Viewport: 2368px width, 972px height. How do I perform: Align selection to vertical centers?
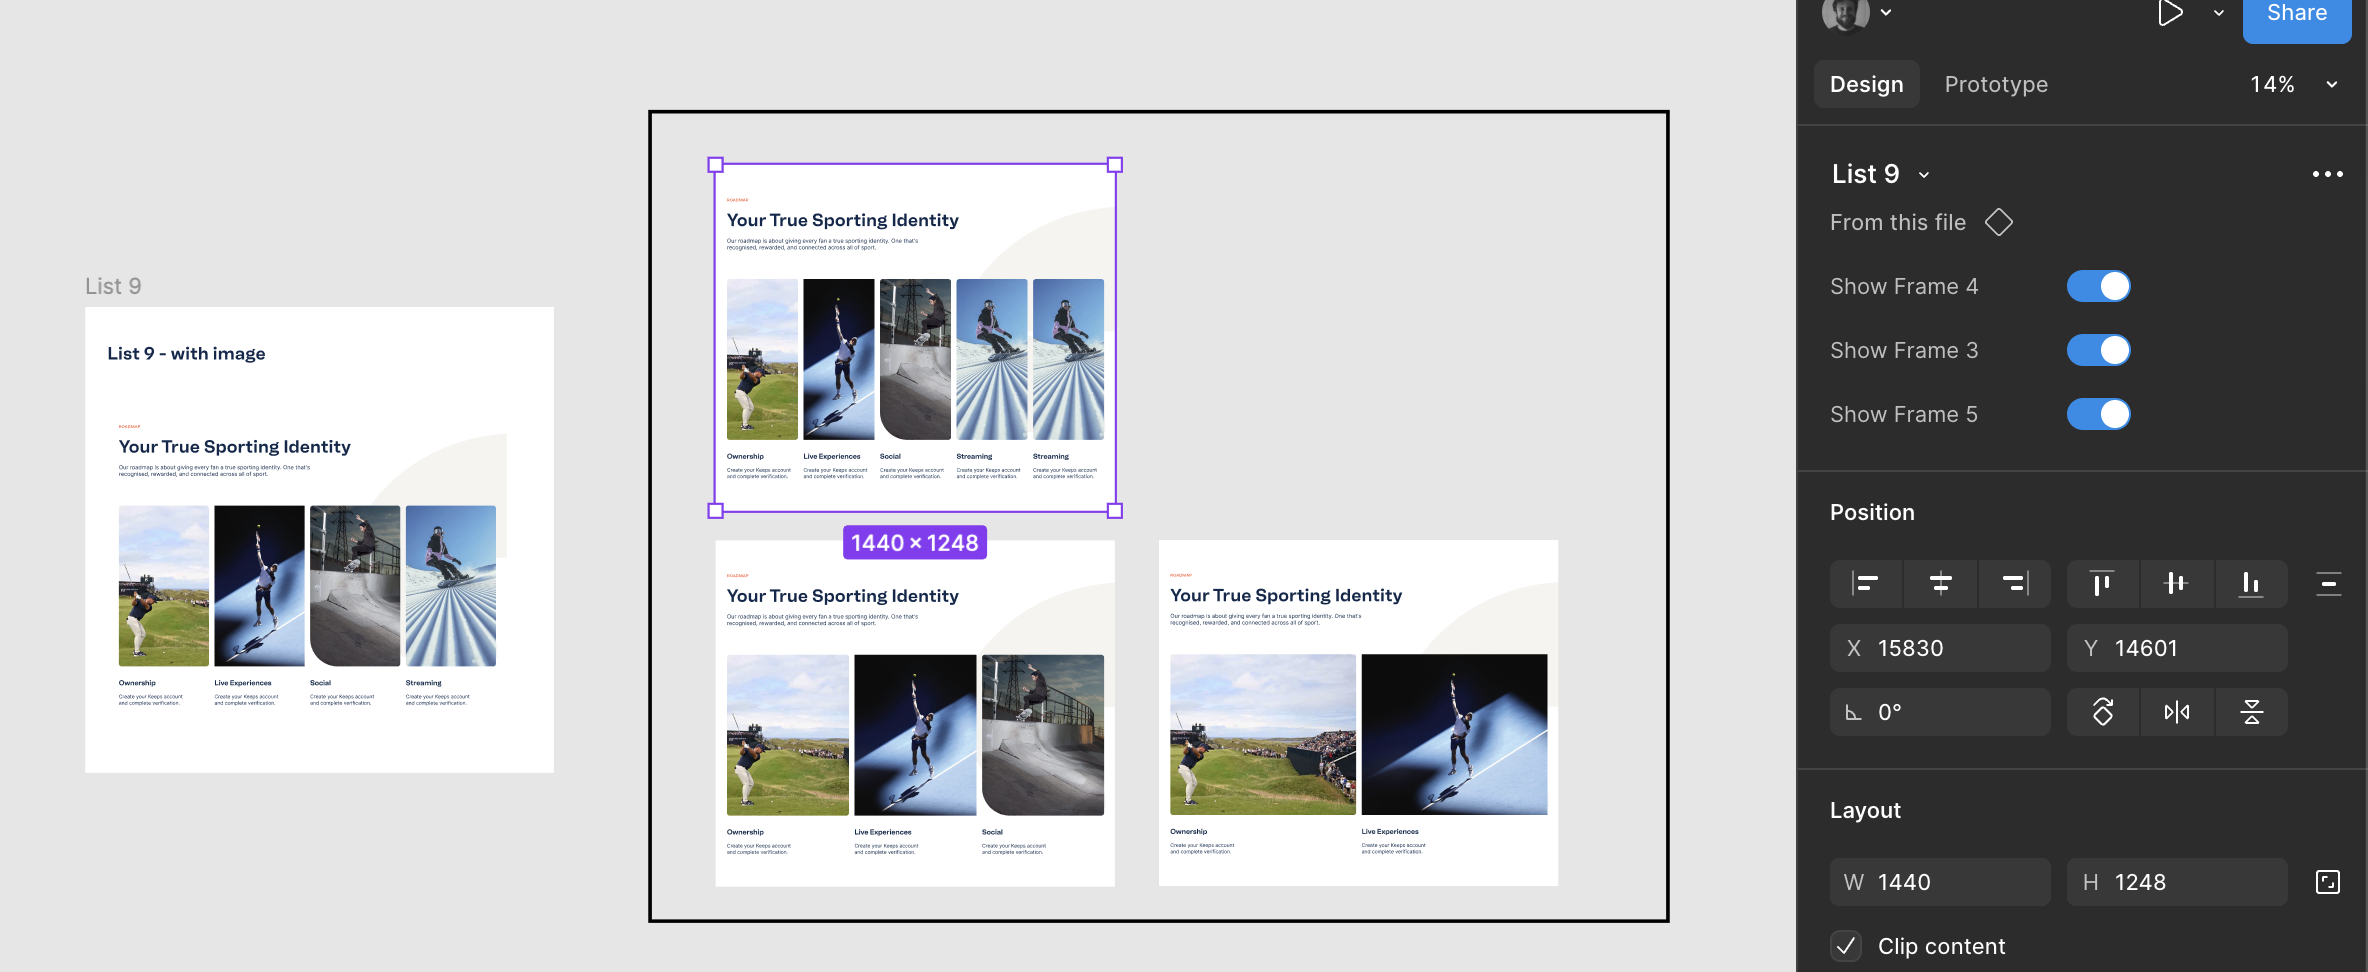(x=2177, y=583)
